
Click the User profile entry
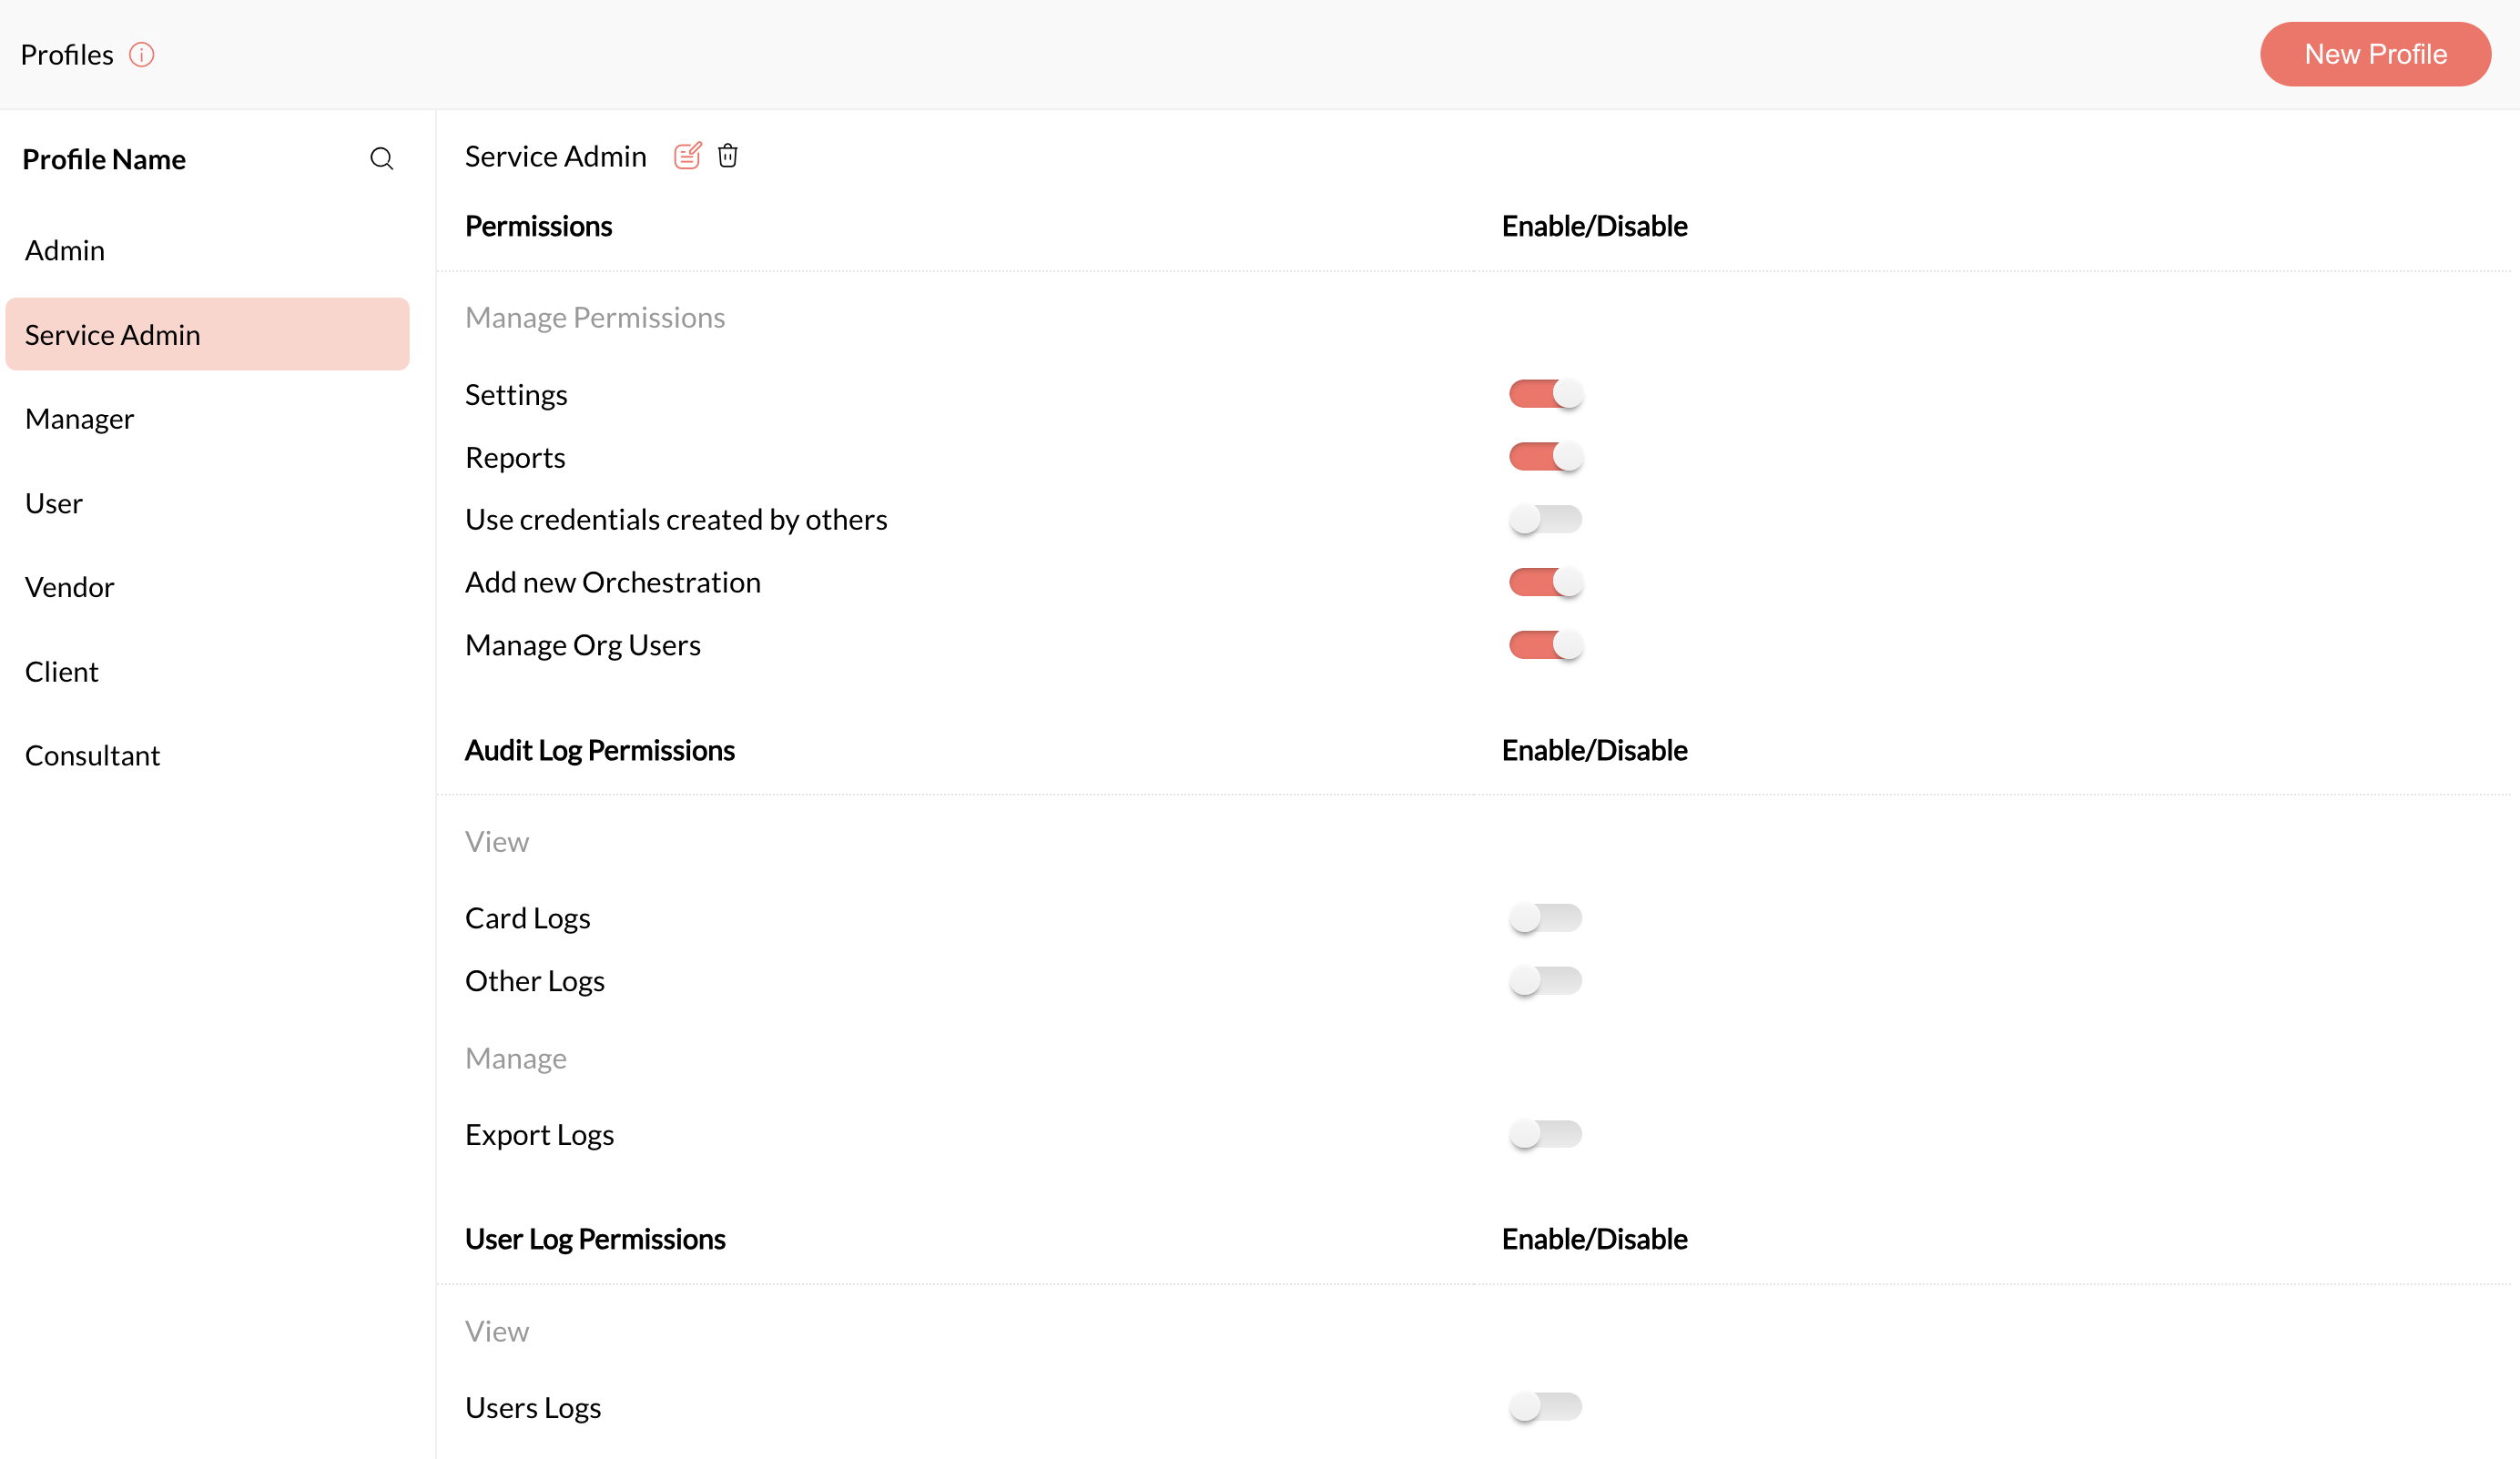(54, 503)
